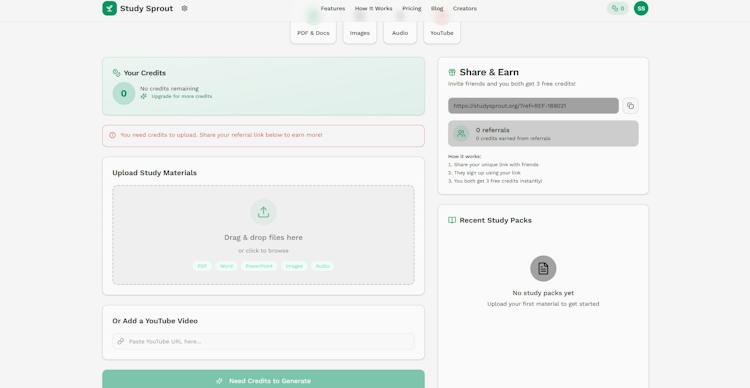The height and width of the screenshot is (388, 750).
Task: Click the people icon in referrals card
Action: [x=461, y=133]
